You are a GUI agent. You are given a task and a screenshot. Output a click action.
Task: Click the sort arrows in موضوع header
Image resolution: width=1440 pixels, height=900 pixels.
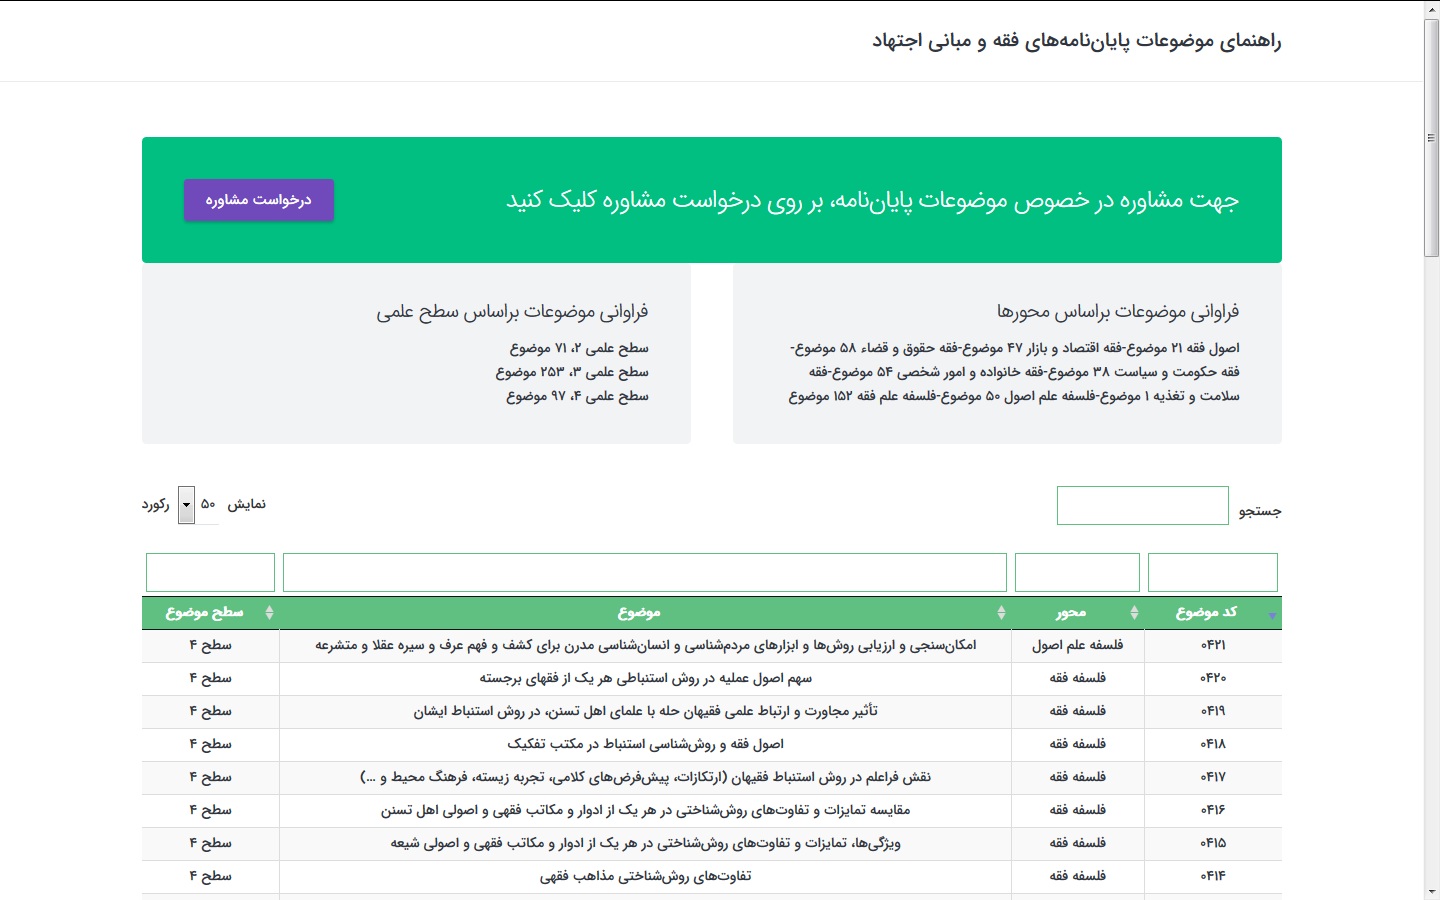1001,613
